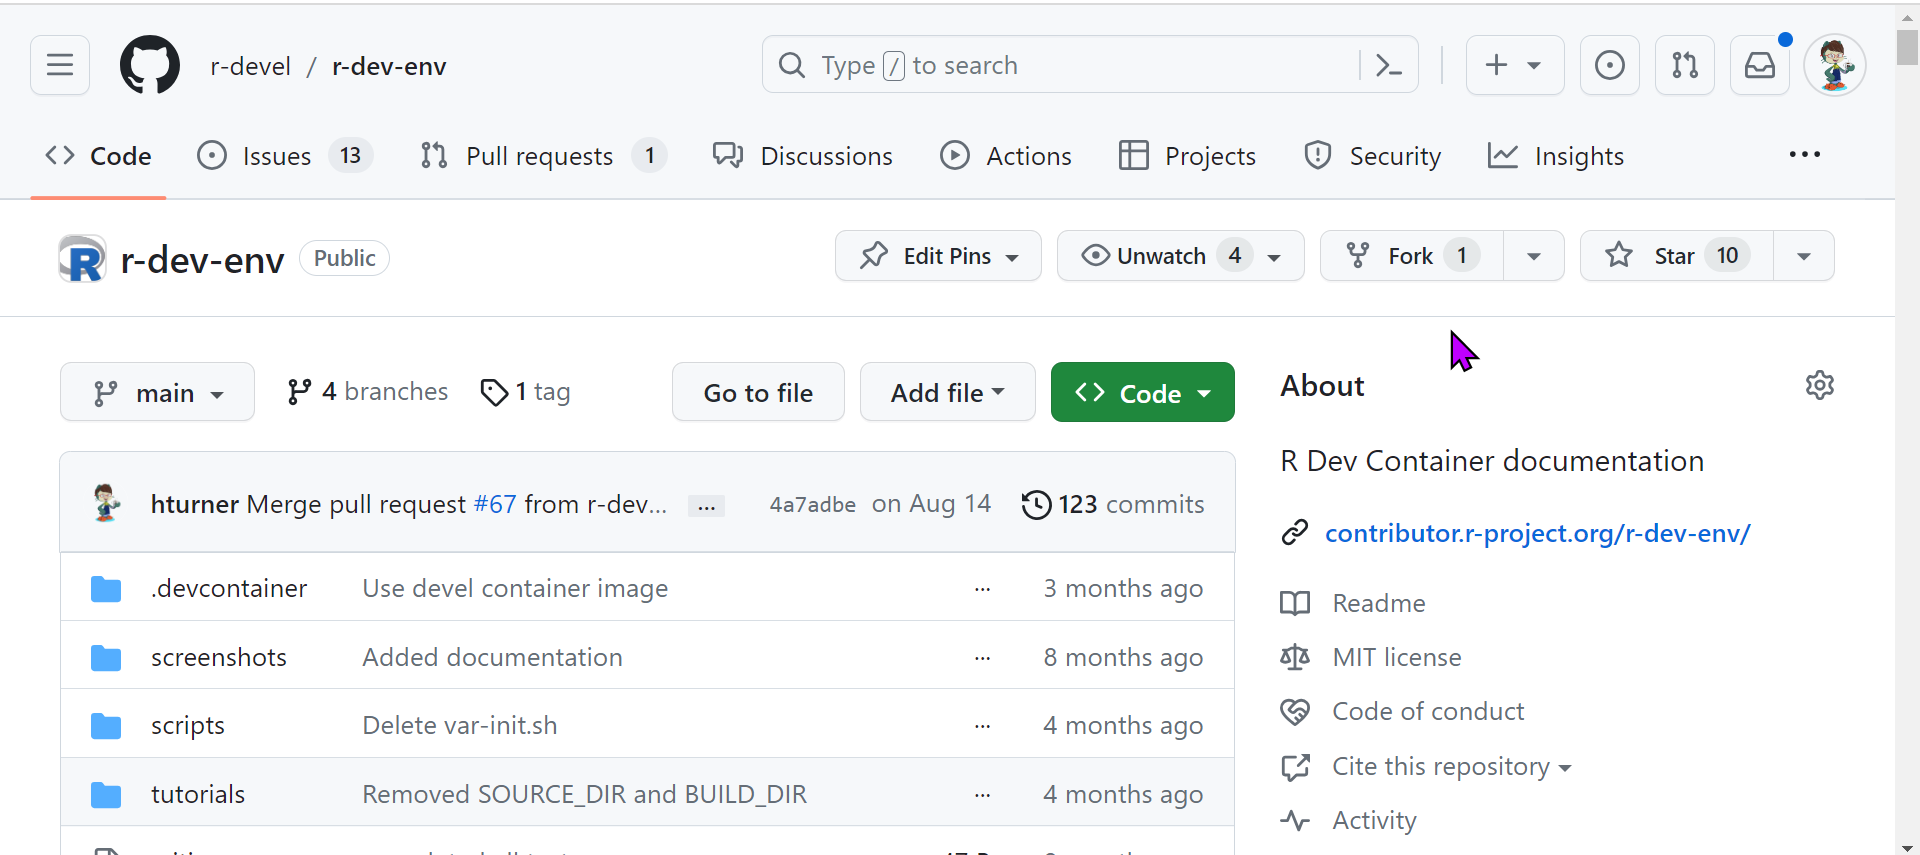
Task: Switch to the Issues tab
Action: coord(284,156)
